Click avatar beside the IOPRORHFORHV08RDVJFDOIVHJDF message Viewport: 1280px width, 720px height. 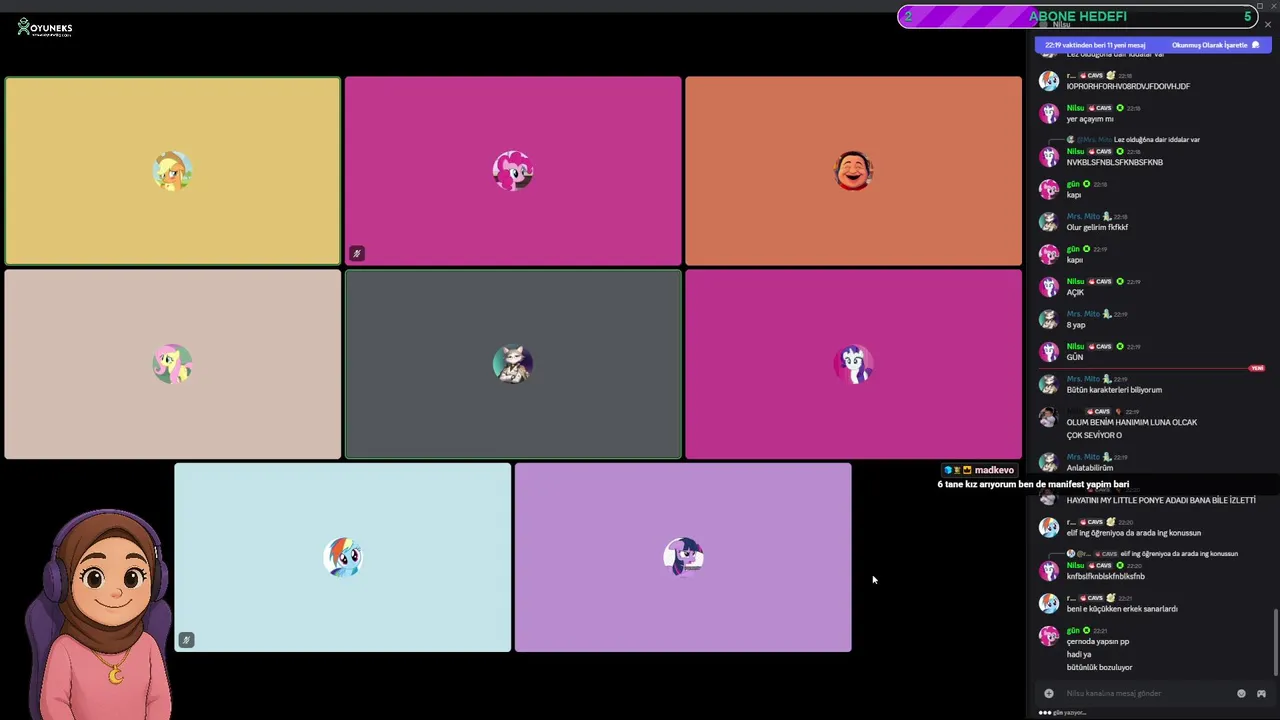(1049, 81)
